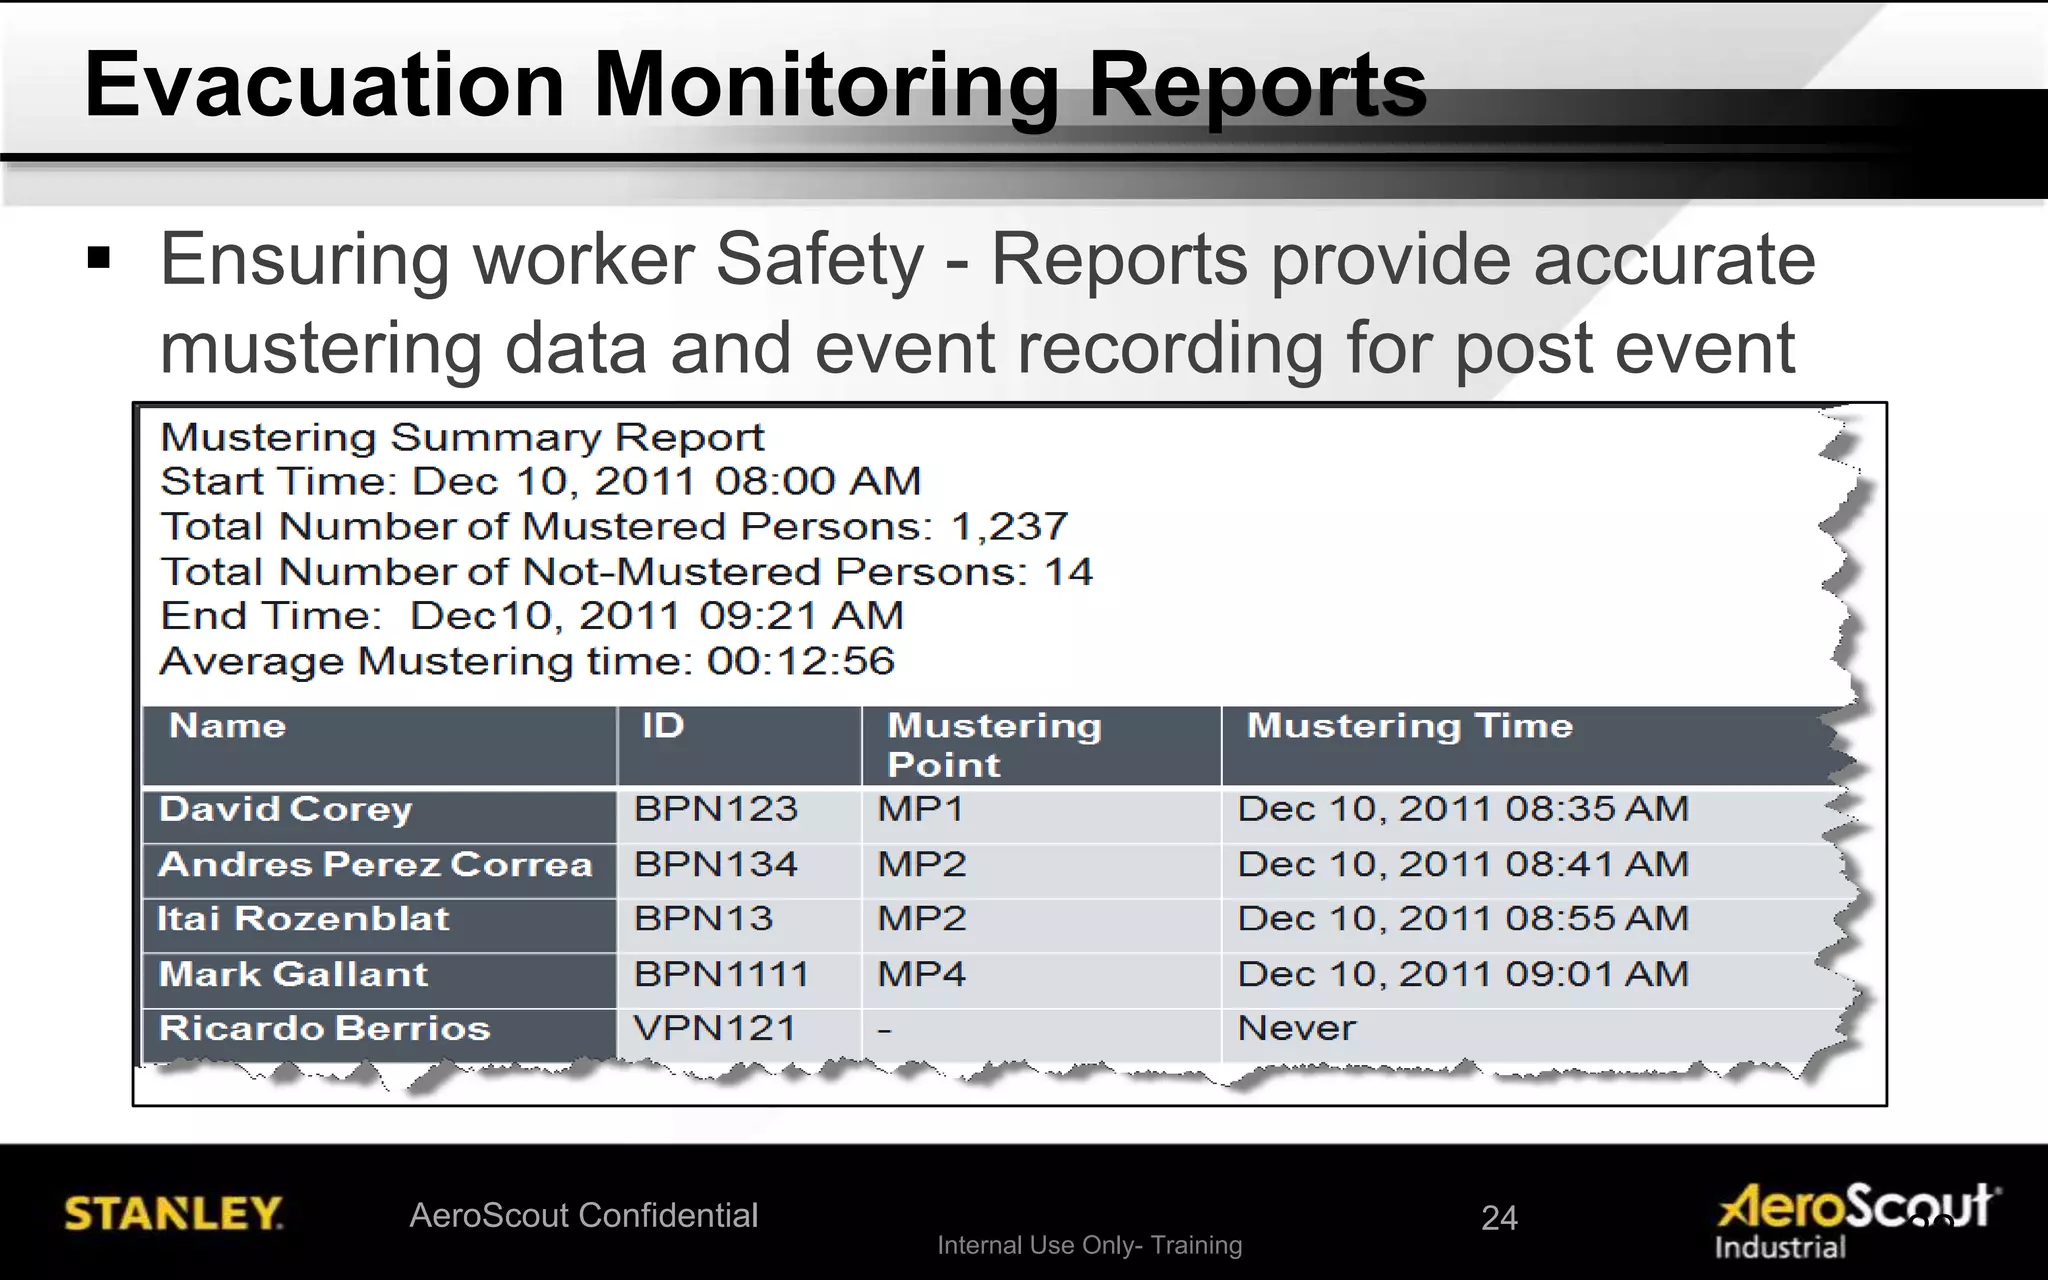The width and height of the screenshot is (2048, 1280).
Task: Click the Name column header
Action: [x=379, y=746]
